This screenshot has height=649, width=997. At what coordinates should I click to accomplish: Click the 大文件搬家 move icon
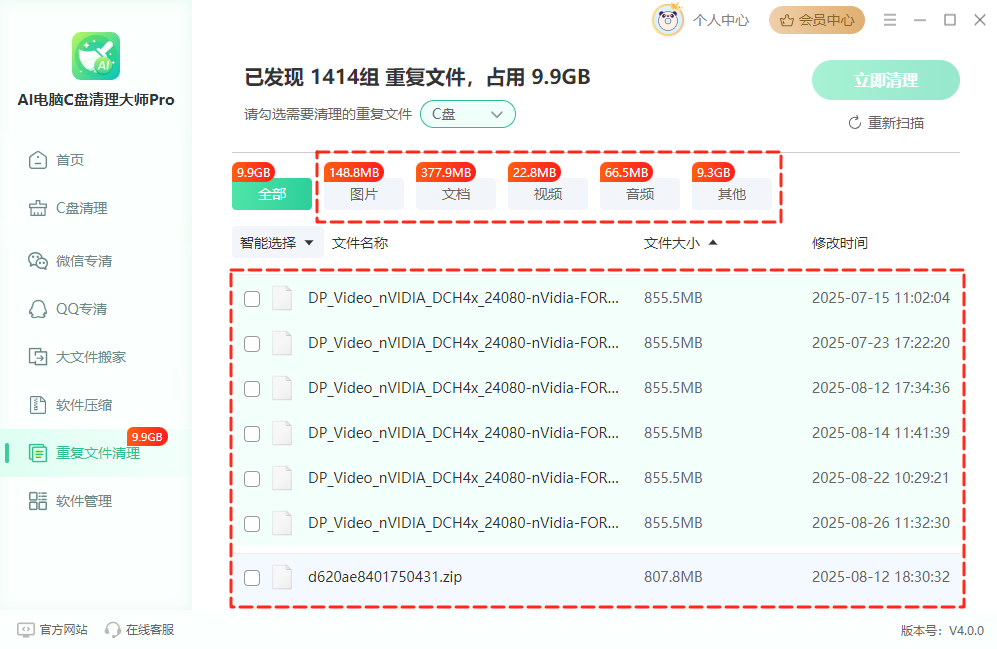click(x=38, y=357)
